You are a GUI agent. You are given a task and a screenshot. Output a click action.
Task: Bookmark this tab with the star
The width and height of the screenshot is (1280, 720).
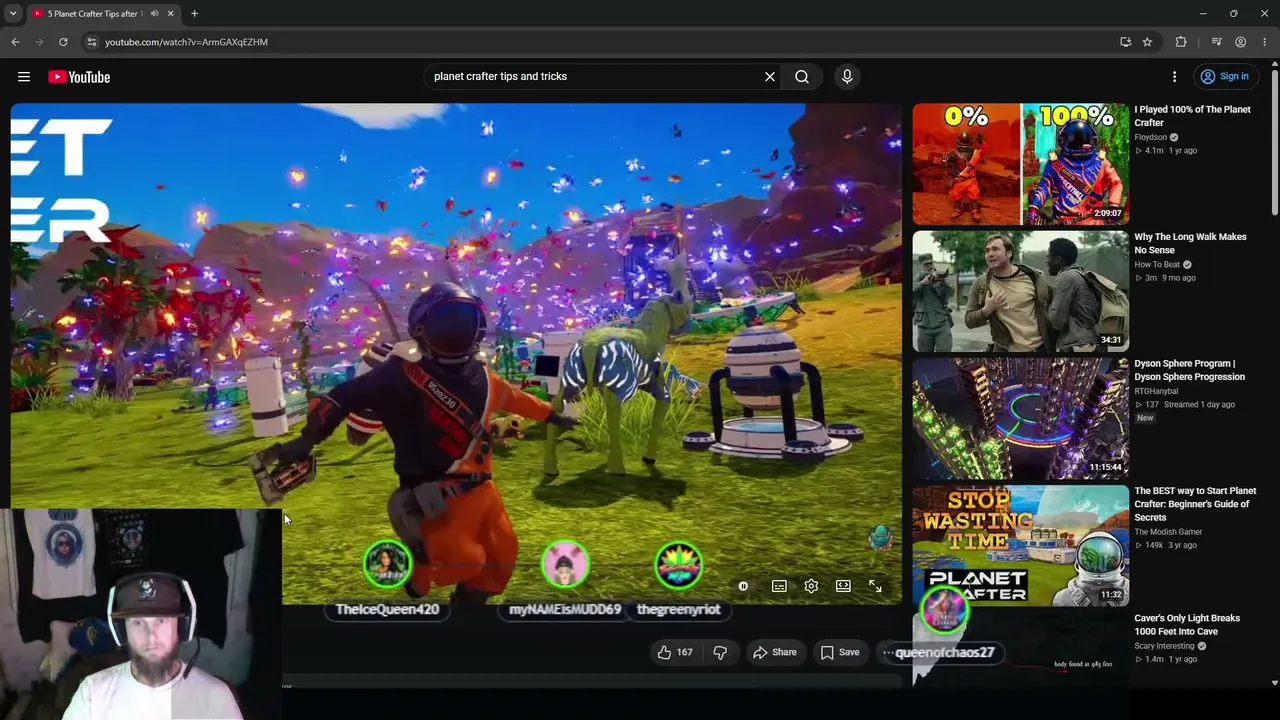pos(1147,42)
